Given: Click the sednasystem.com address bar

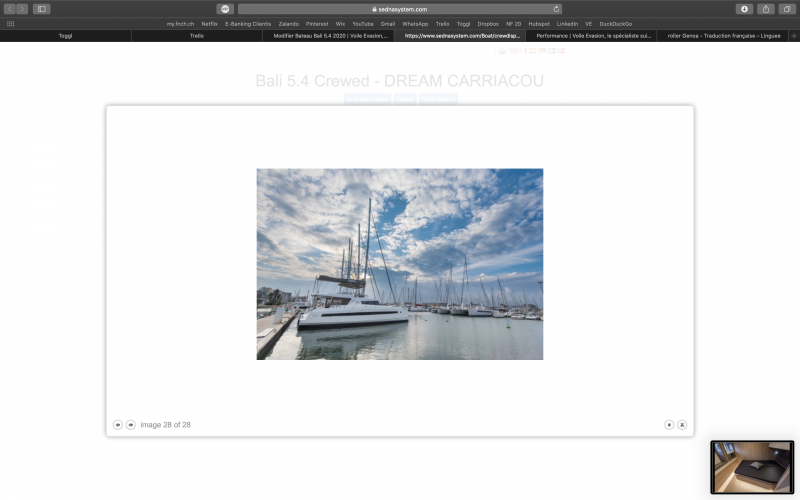Looking at the screenshot, I should [x=399, y=9].
